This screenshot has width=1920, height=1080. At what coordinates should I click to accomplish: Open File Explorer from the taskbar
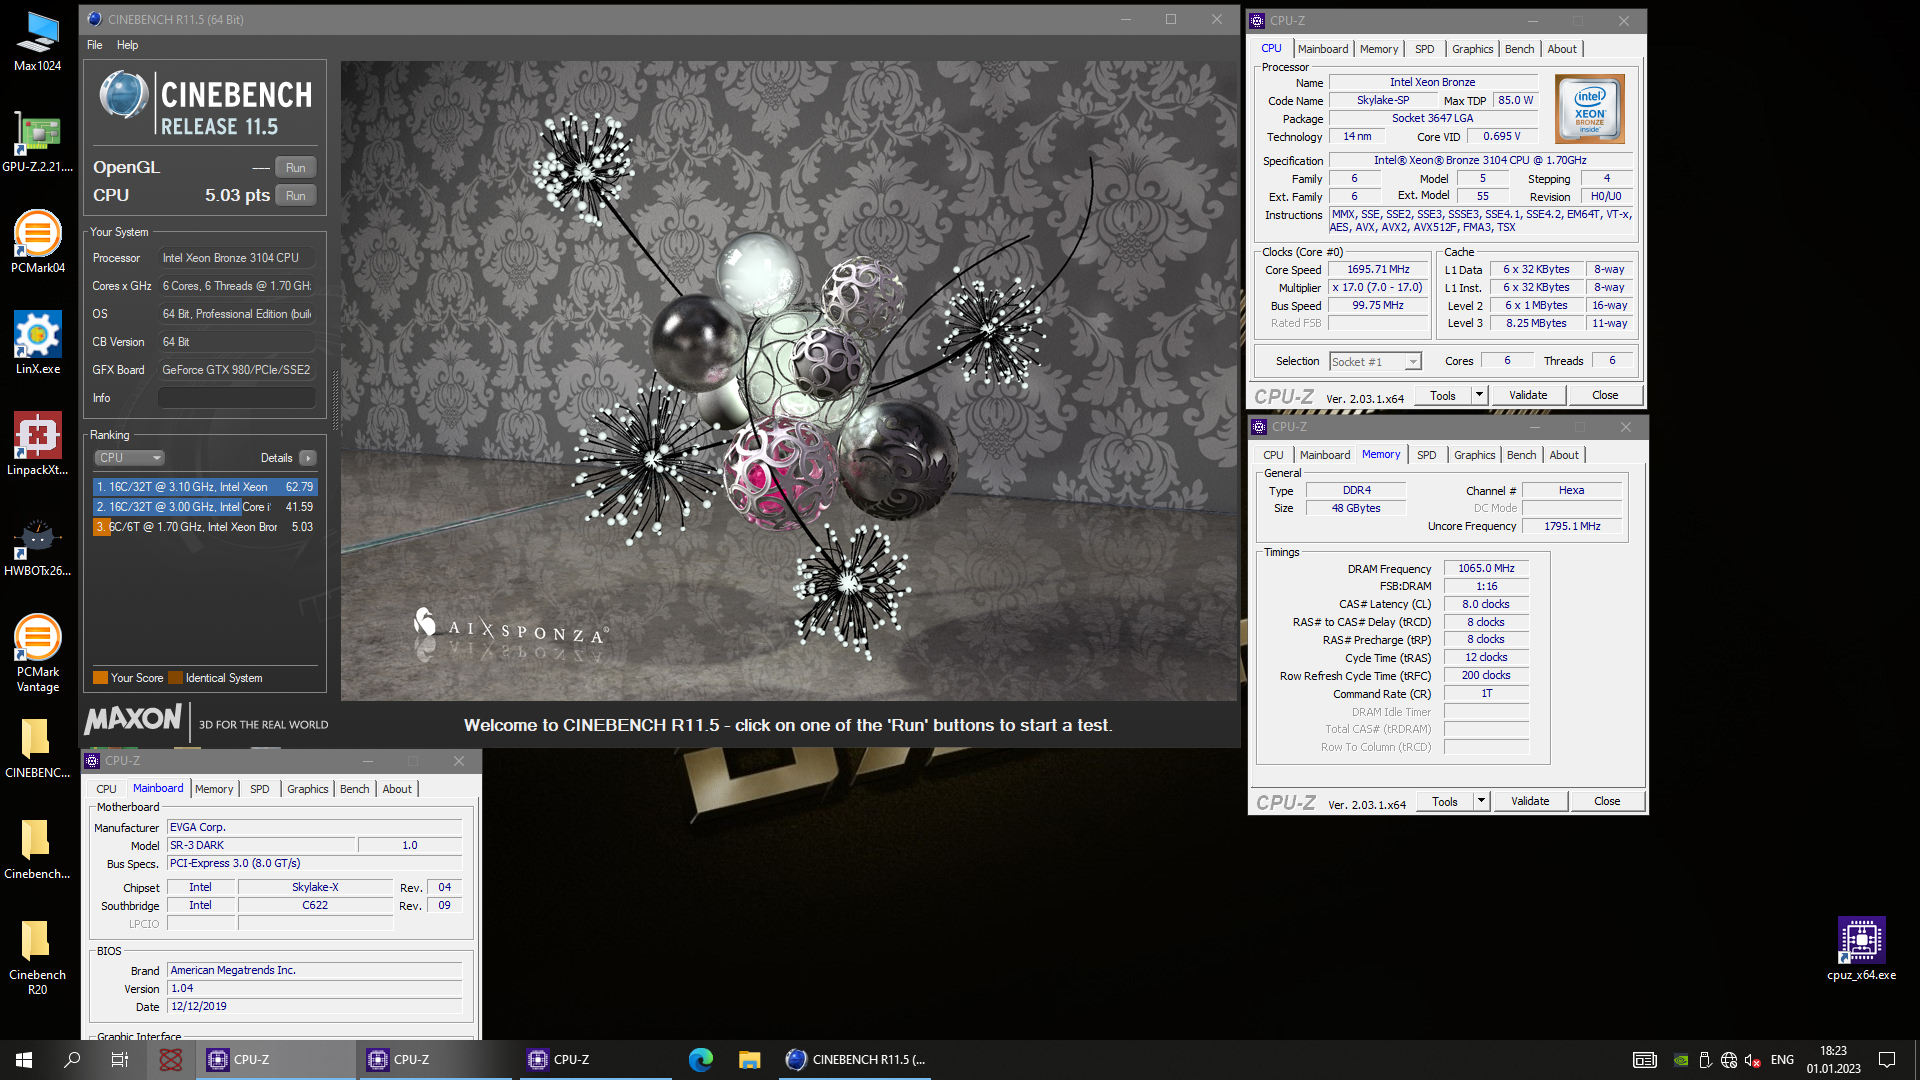click(x=750, y=1060)
